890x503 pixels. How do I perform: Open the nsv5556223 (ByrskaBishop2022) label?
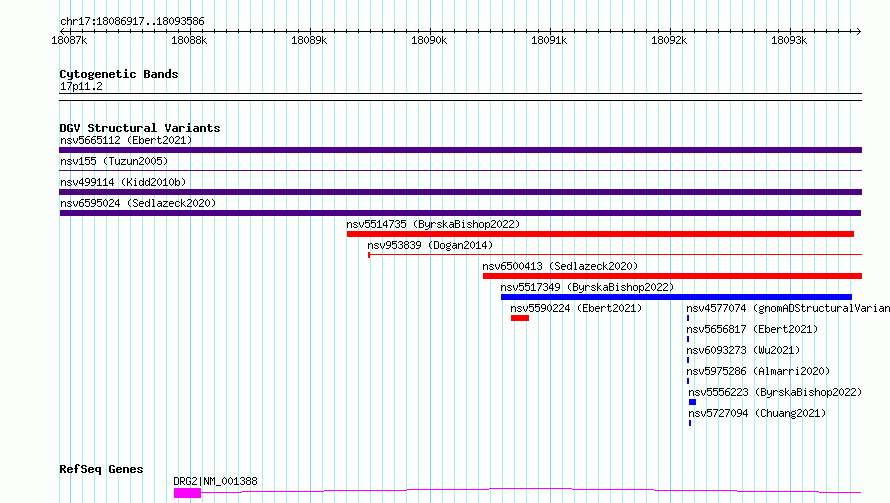[x=775, y=392]
